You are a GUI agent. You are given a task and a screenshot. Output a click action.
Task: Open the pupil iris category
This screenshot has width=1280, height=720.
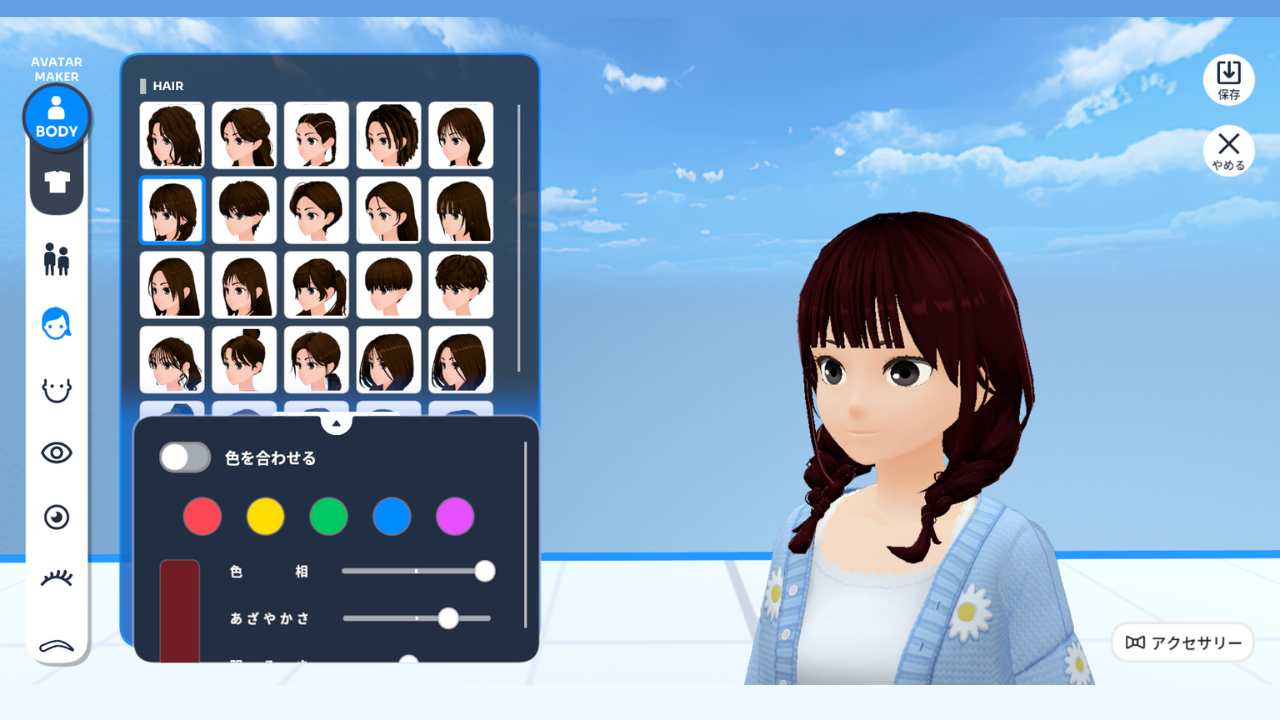[57, 517]
